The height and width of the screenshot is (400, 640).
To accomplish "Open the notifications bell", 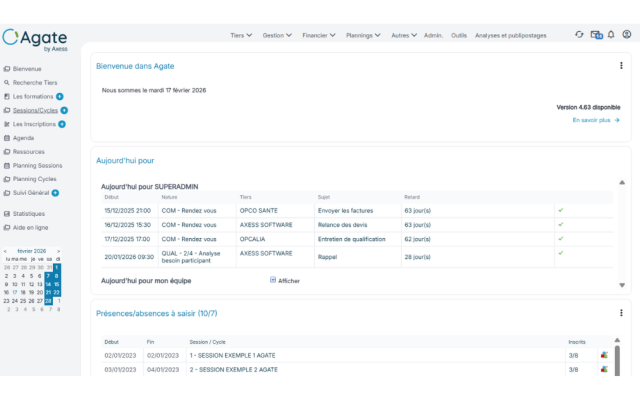I will 611,35.
